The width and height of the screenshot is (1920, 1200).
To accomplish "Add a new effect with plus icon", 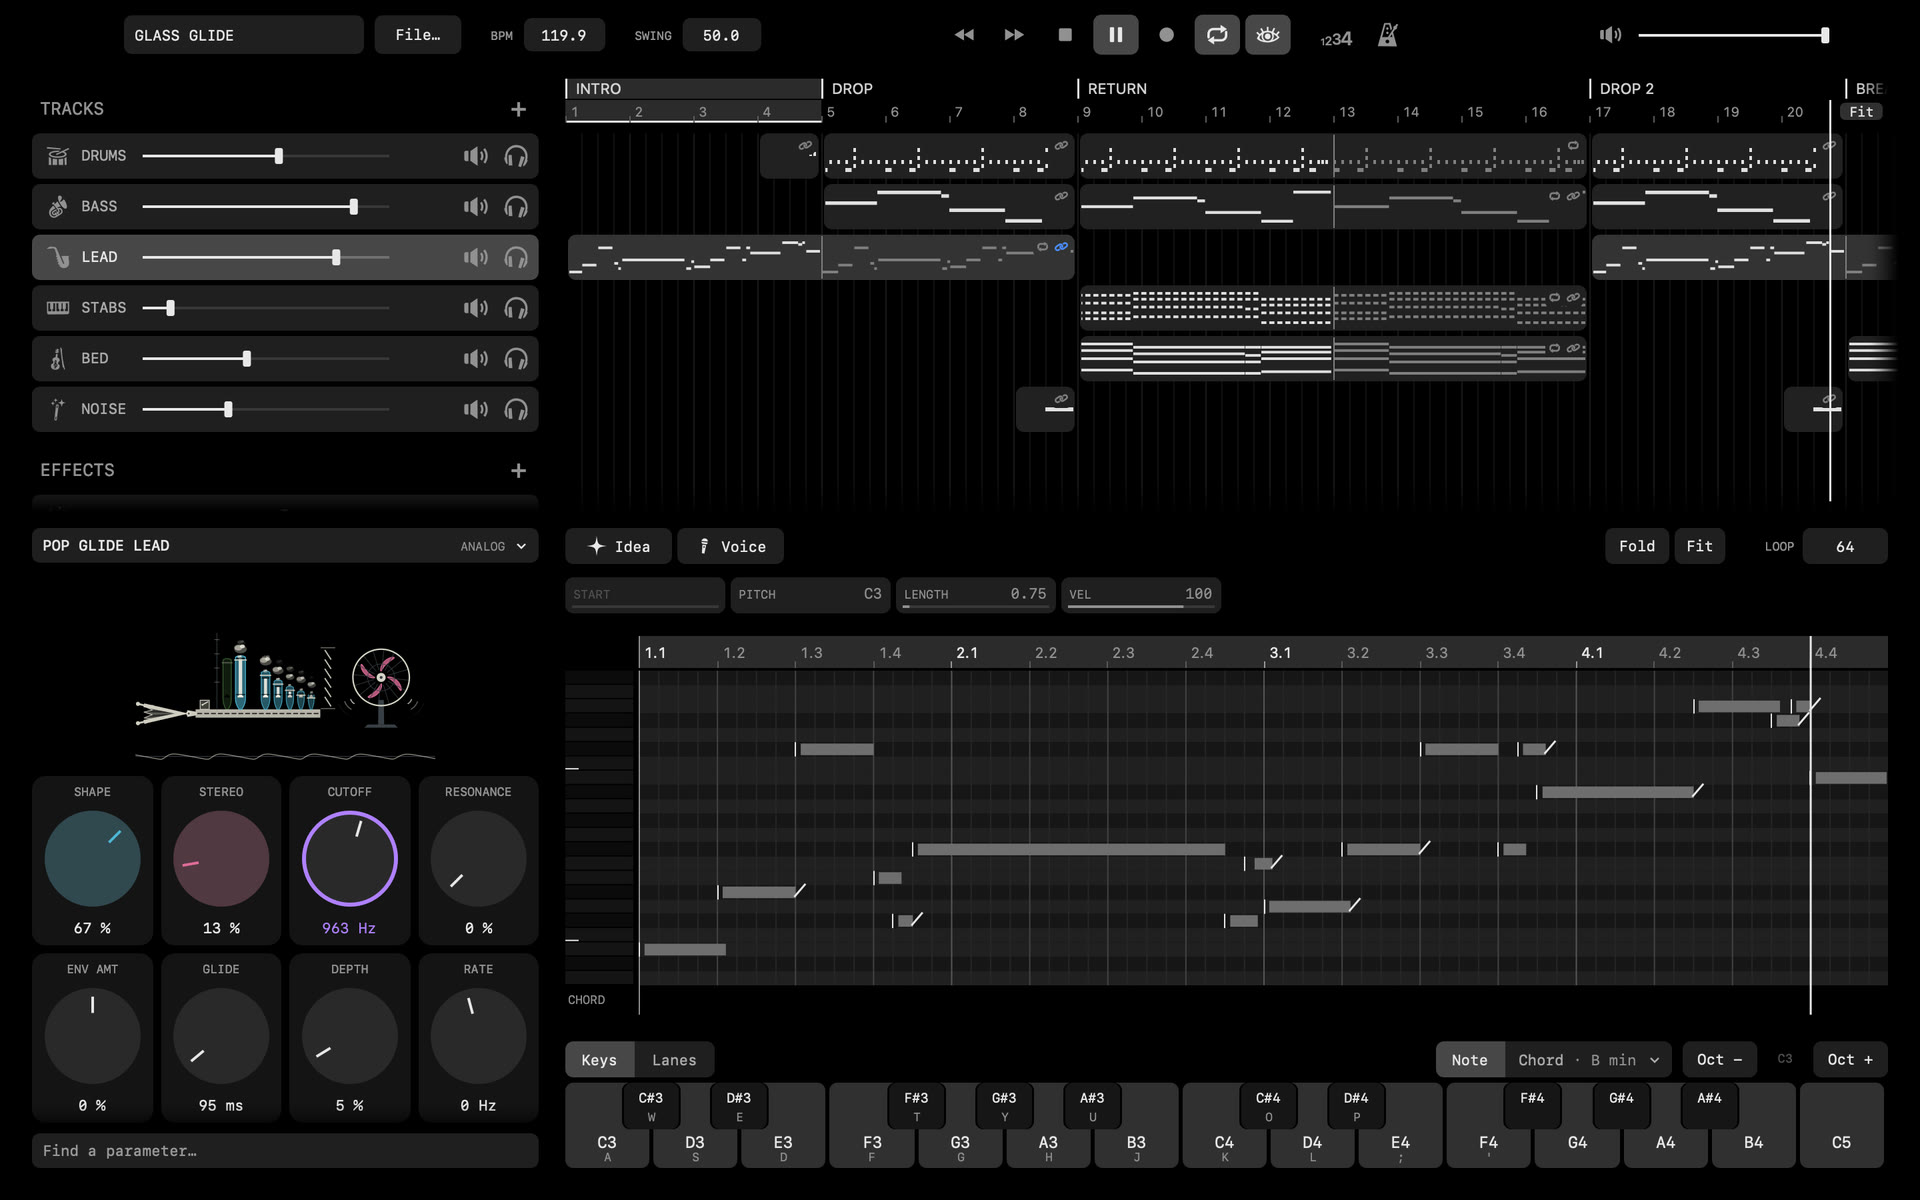I will [x=518, y=470].
